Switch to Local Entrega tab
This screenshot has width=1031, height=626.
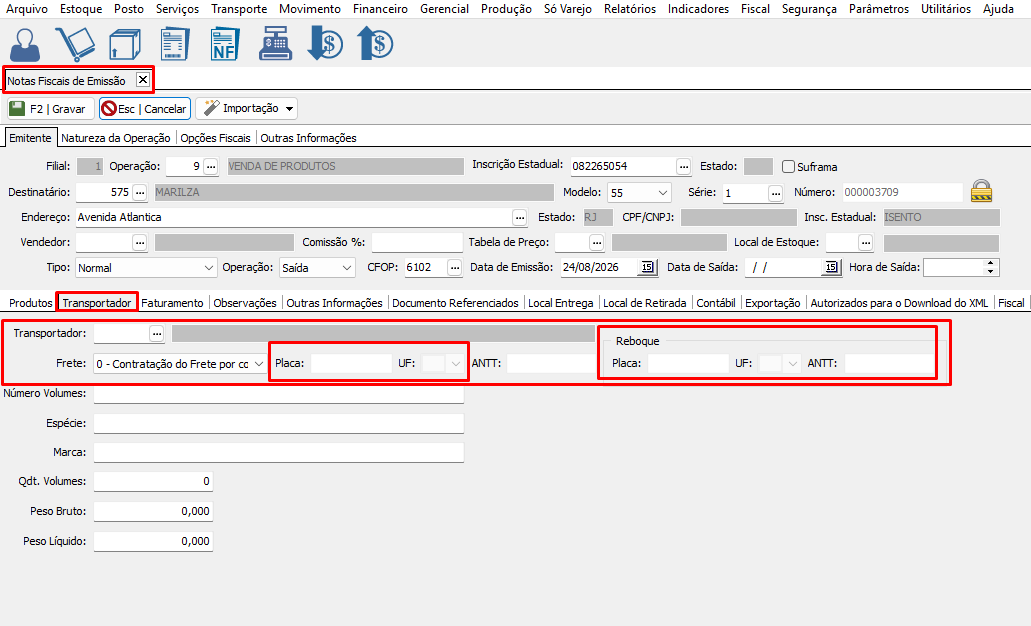[x=560, y=302]
